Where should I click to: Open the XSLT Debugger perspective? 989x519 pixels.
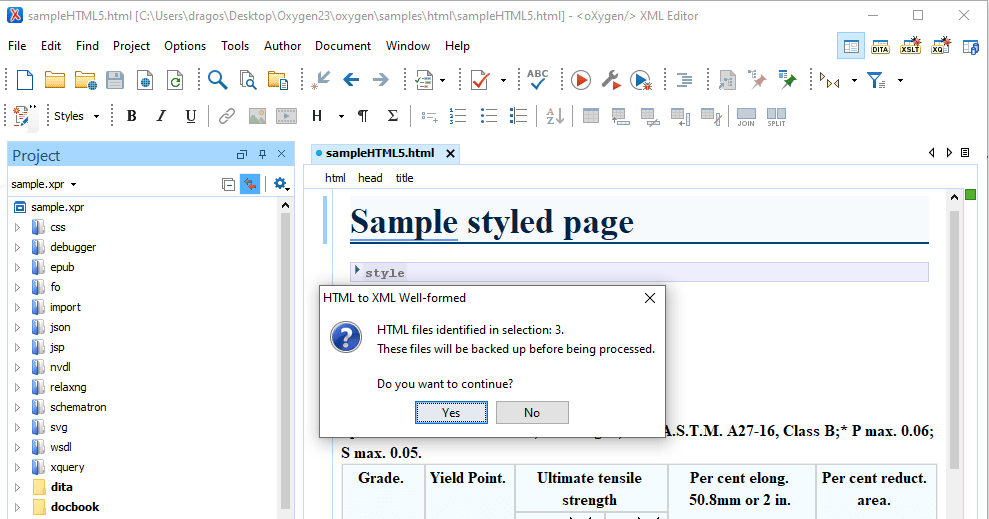pyautogui.click(x=910, y=46)
